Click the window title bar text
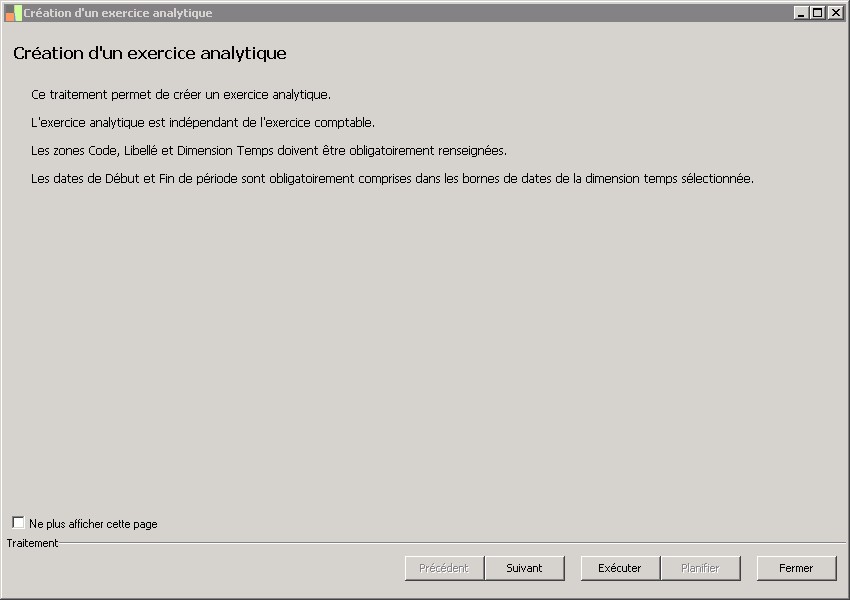This screenshot has width=850, height=600. [x=118, y=13]
